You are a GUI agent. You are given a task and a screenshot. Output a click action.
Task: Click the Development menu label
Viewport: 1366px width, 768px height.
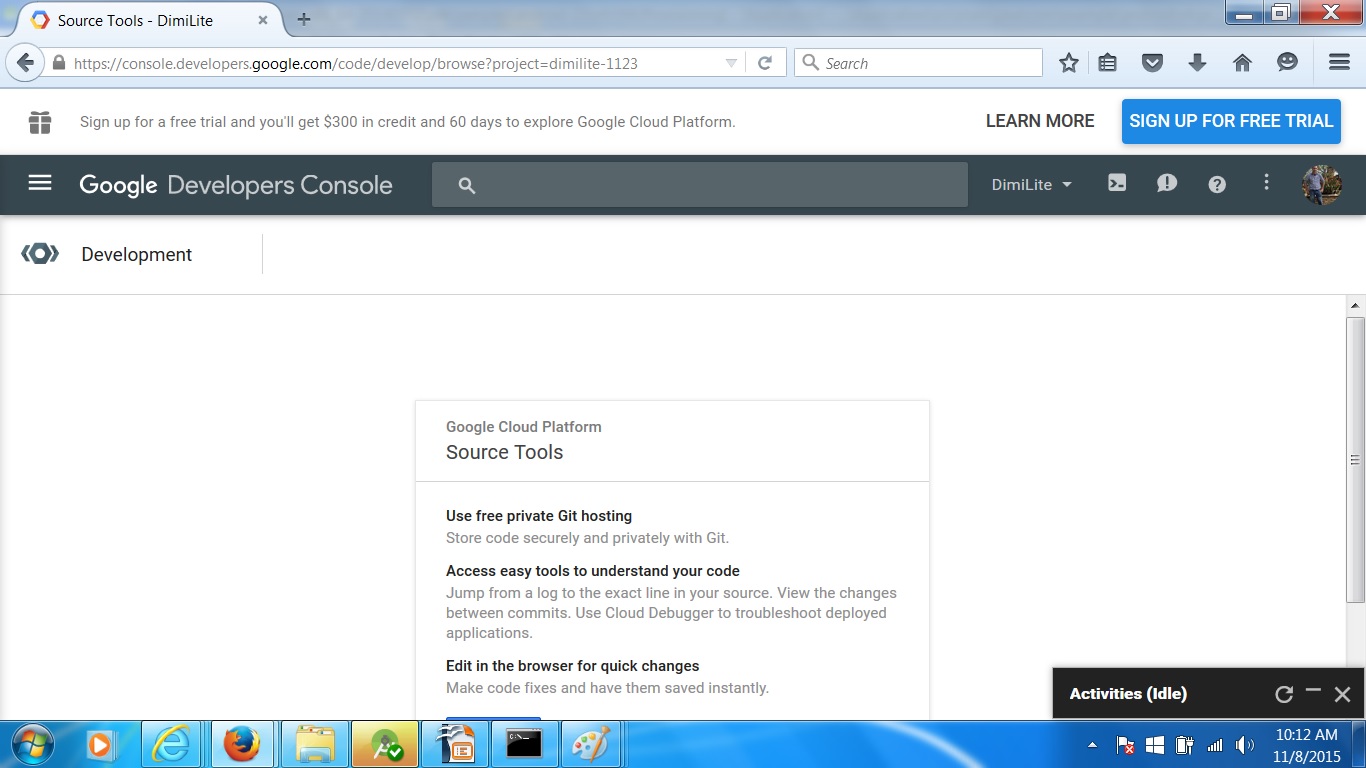tap(137, 254)
